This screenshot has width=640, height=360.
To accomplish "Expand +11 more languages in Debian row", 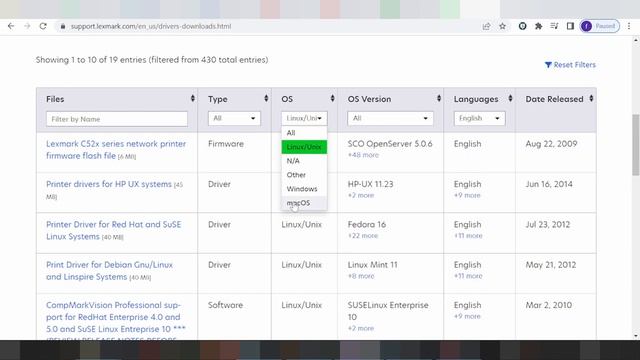I will [x=468, y=276].
